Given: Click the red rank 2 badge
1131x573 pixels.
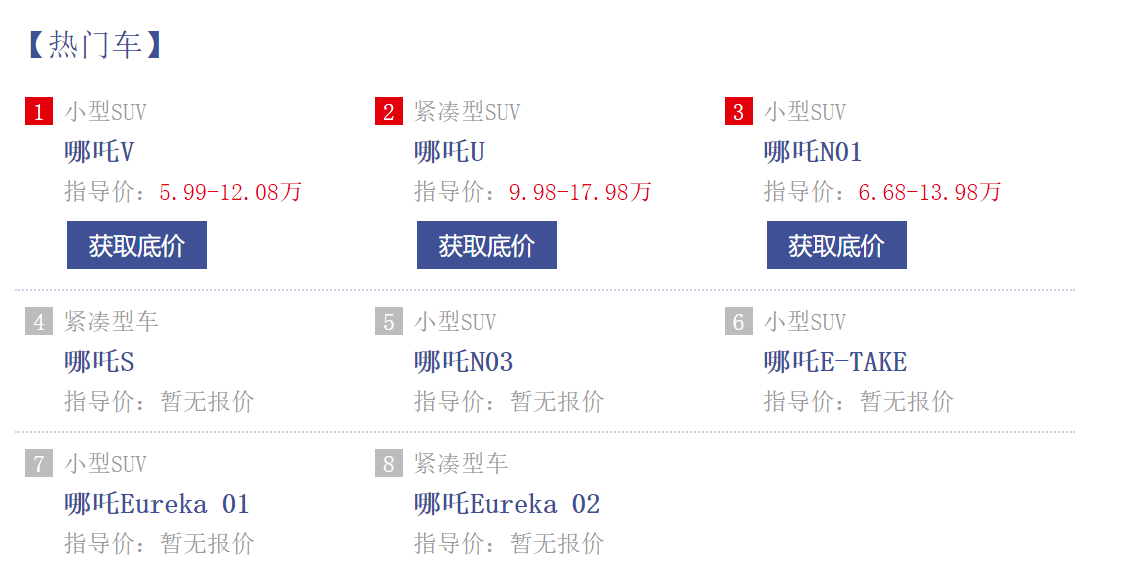Looking at the screenshot, I should coord(389,111).
